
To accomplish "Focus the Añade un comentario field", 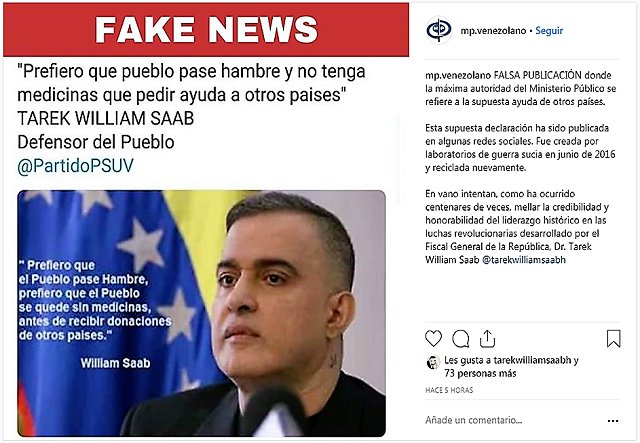I will pyautogui.click(x=473, y=420).
